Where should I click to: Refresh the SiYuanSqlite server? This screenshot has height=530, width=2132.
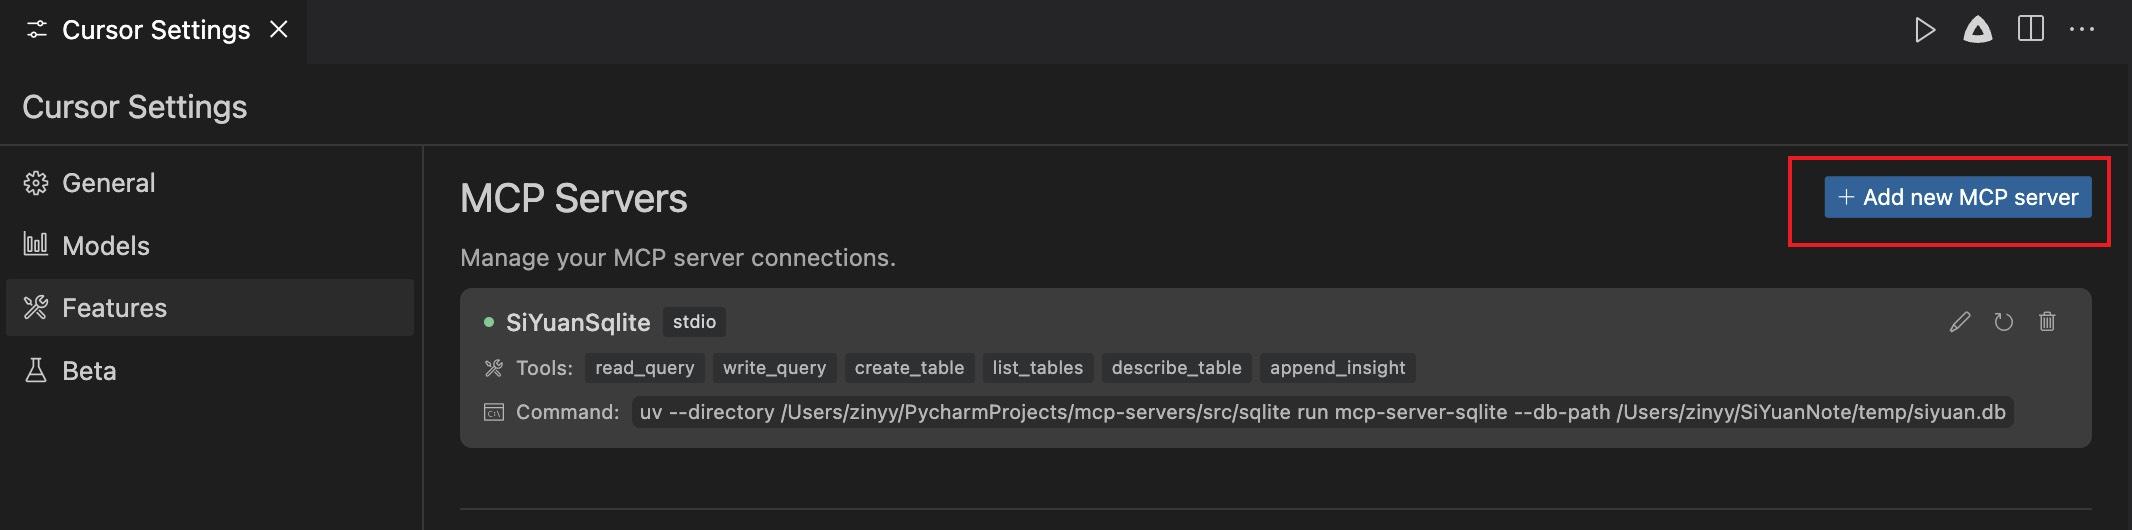(x=2003, y=322)
